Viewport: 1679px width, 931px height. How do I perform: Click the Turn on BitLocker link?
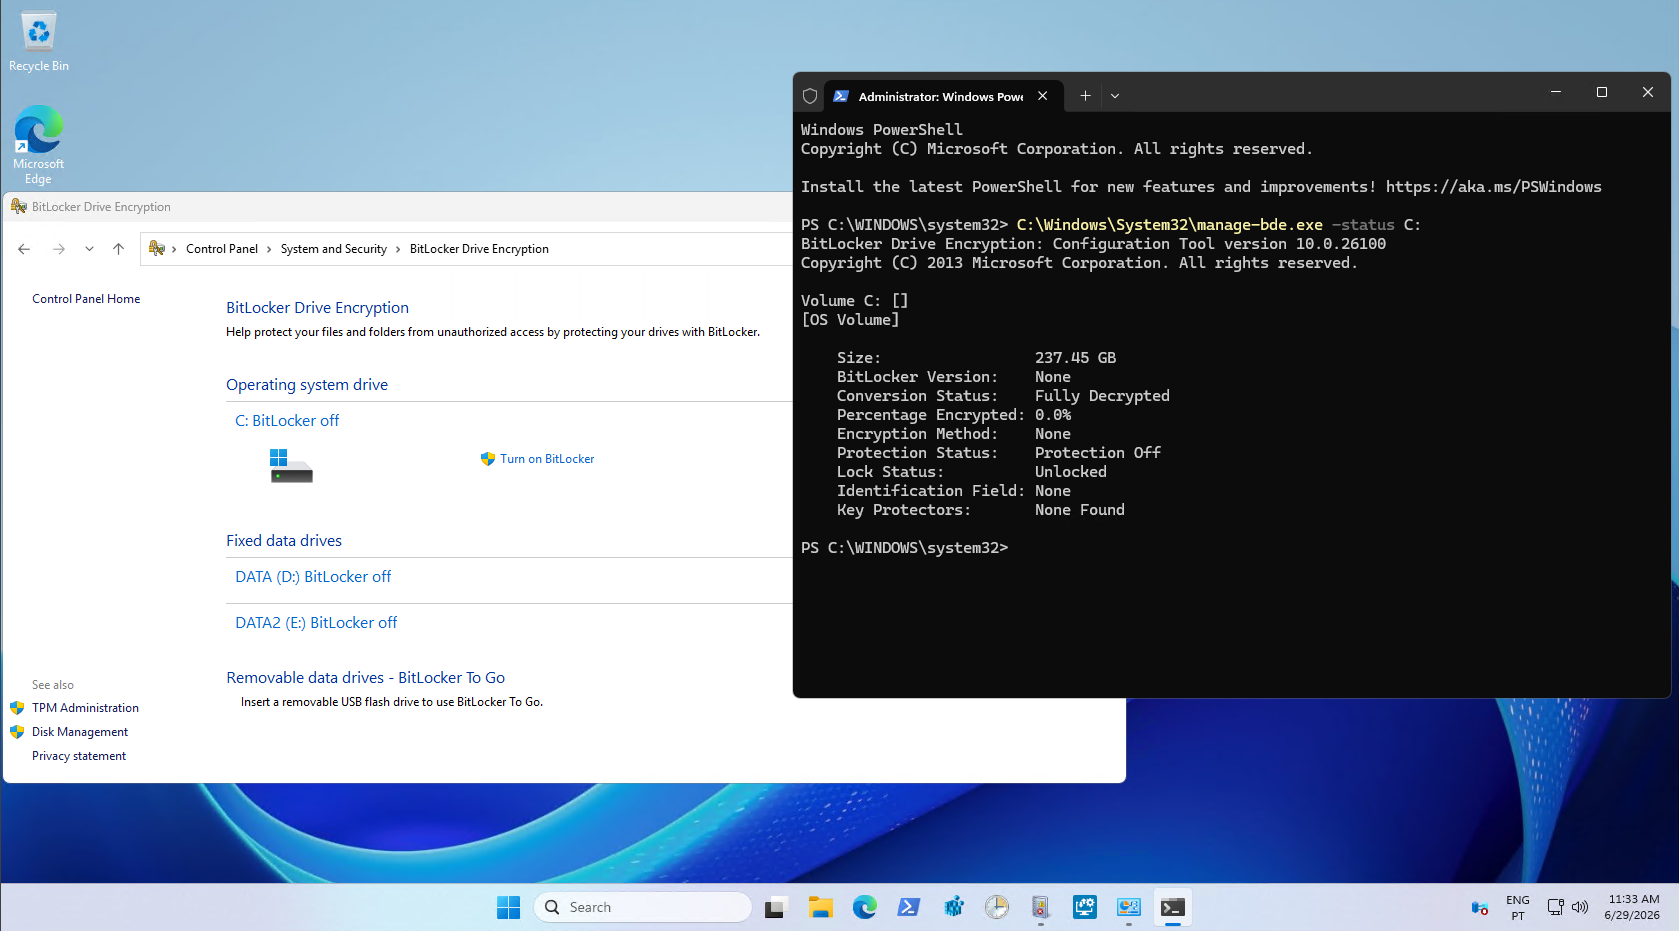547,459
